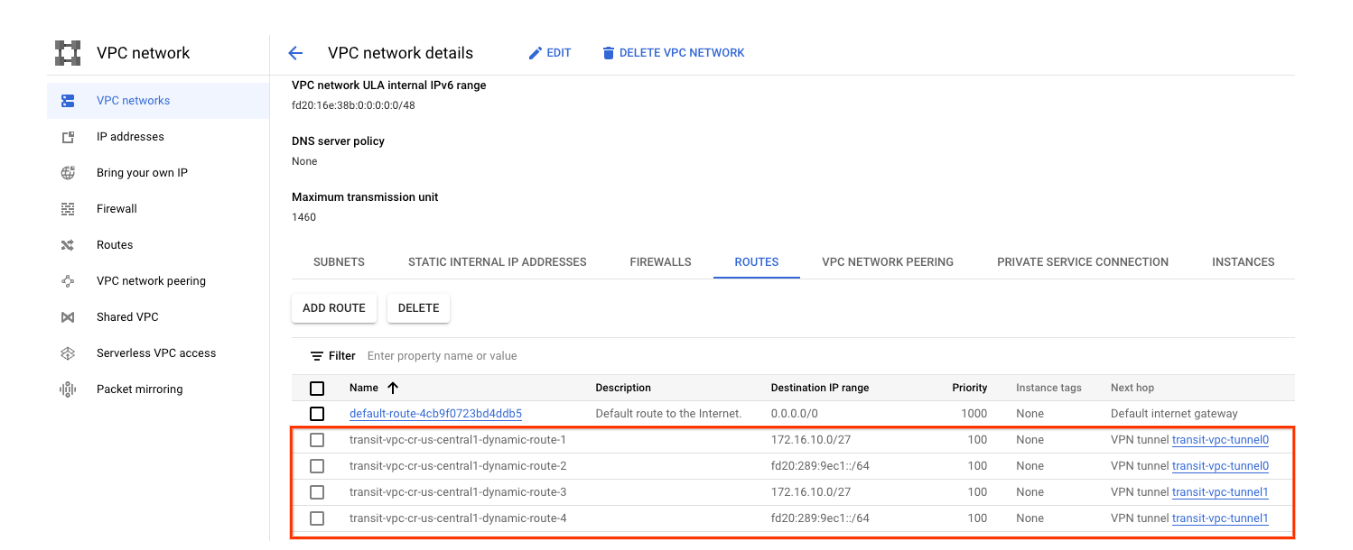Click the IP addresses sidebar icon
This screenshot has height=550, width=1353.
[x=68, y=137]
